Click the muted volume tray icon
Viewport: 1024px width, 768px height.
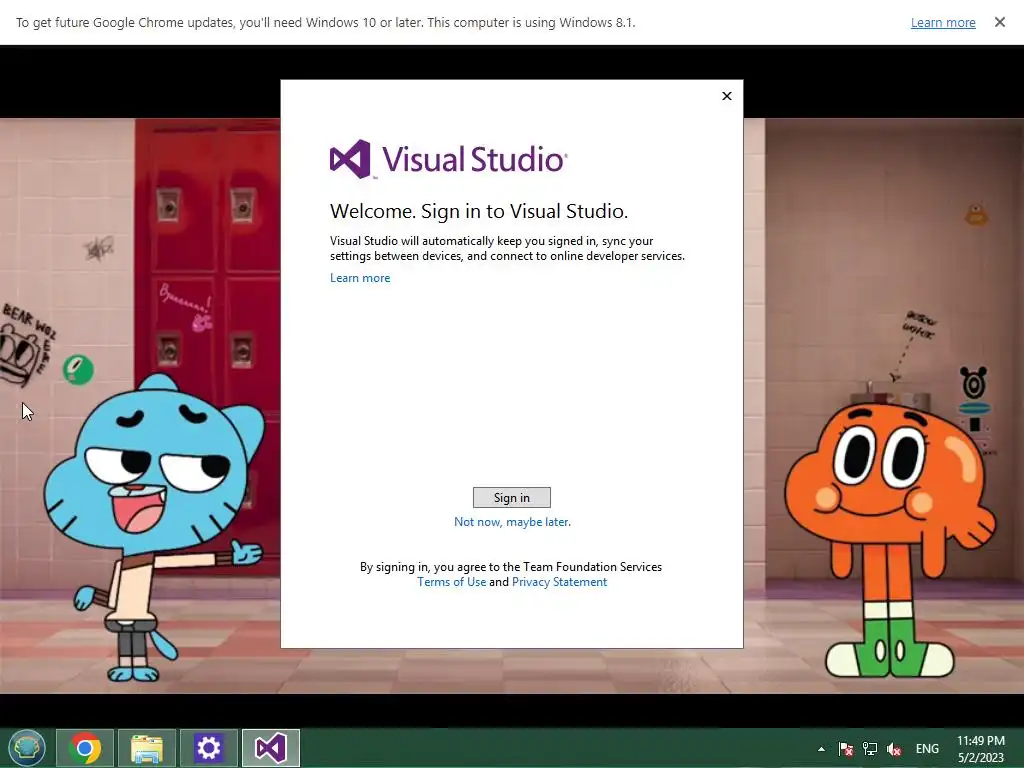pyautogui.click(x=894, y=749)
